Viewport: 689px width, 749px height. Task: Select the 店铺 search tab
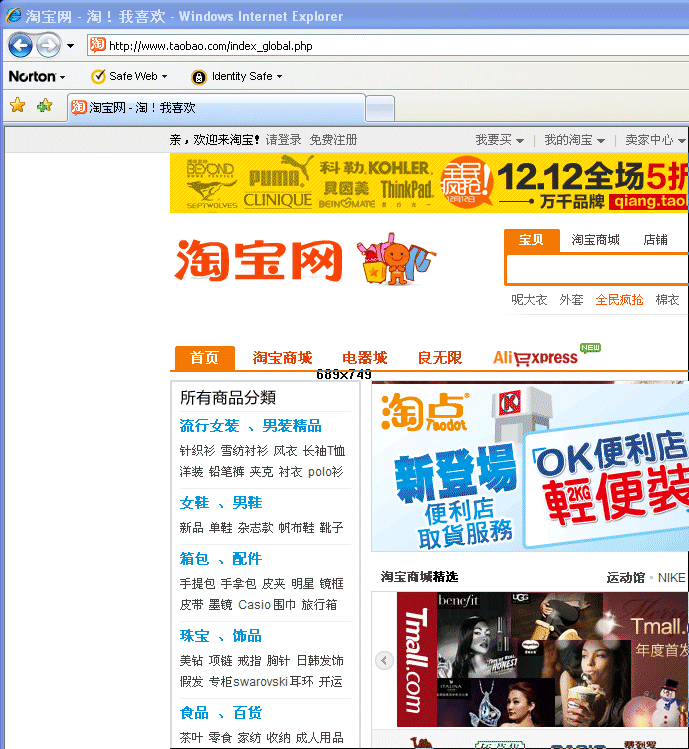tap(655, 240)
